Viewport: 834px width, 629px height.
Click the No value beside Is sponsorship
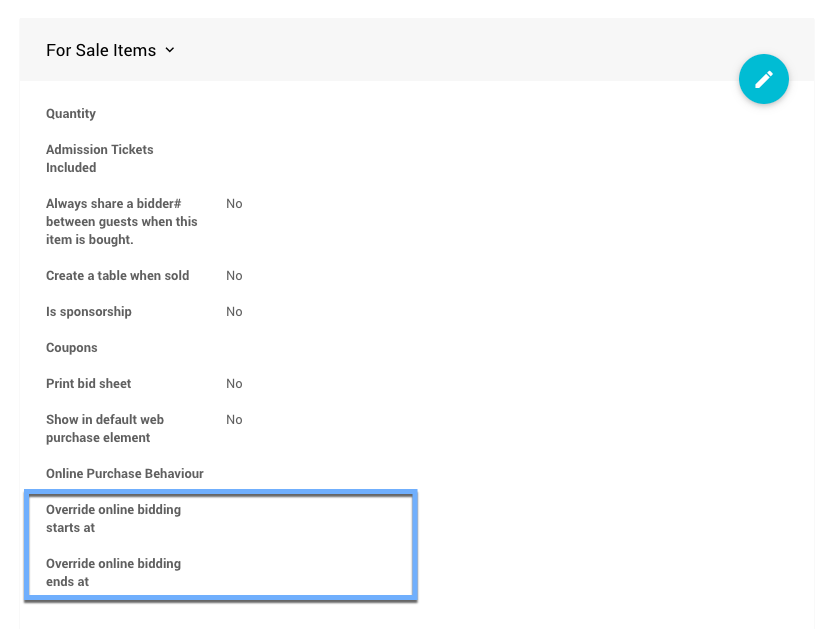point(234,312)
